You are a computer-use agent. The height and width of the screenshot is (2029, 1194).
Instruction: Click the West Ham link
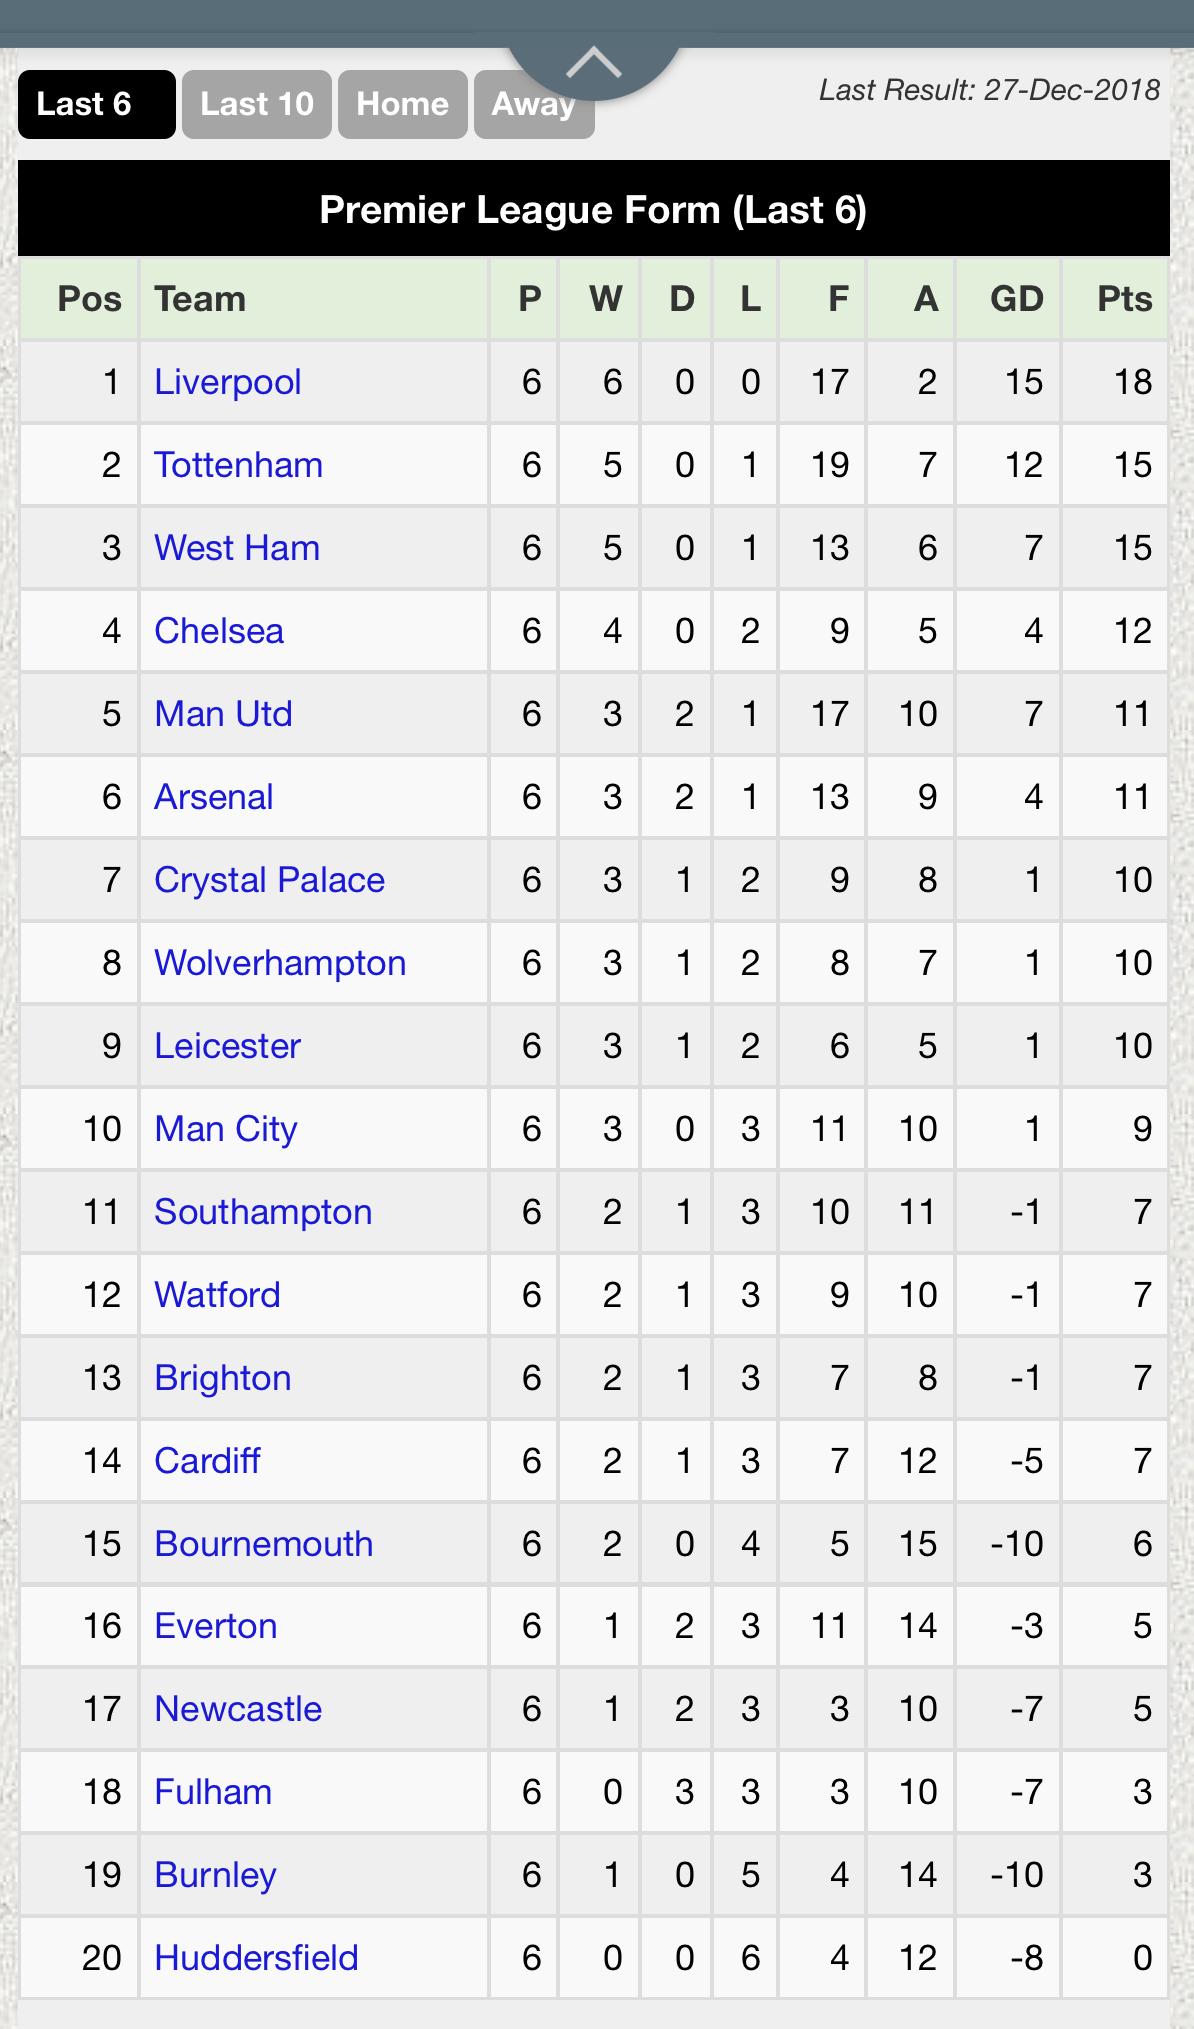(x=237, y=548)
